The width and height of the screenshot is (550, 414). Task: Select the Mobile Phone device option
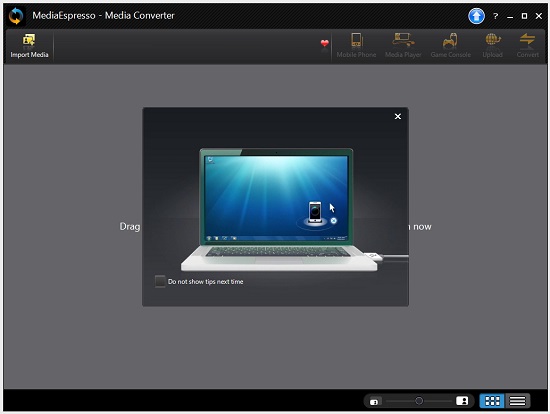click(356, 46)
